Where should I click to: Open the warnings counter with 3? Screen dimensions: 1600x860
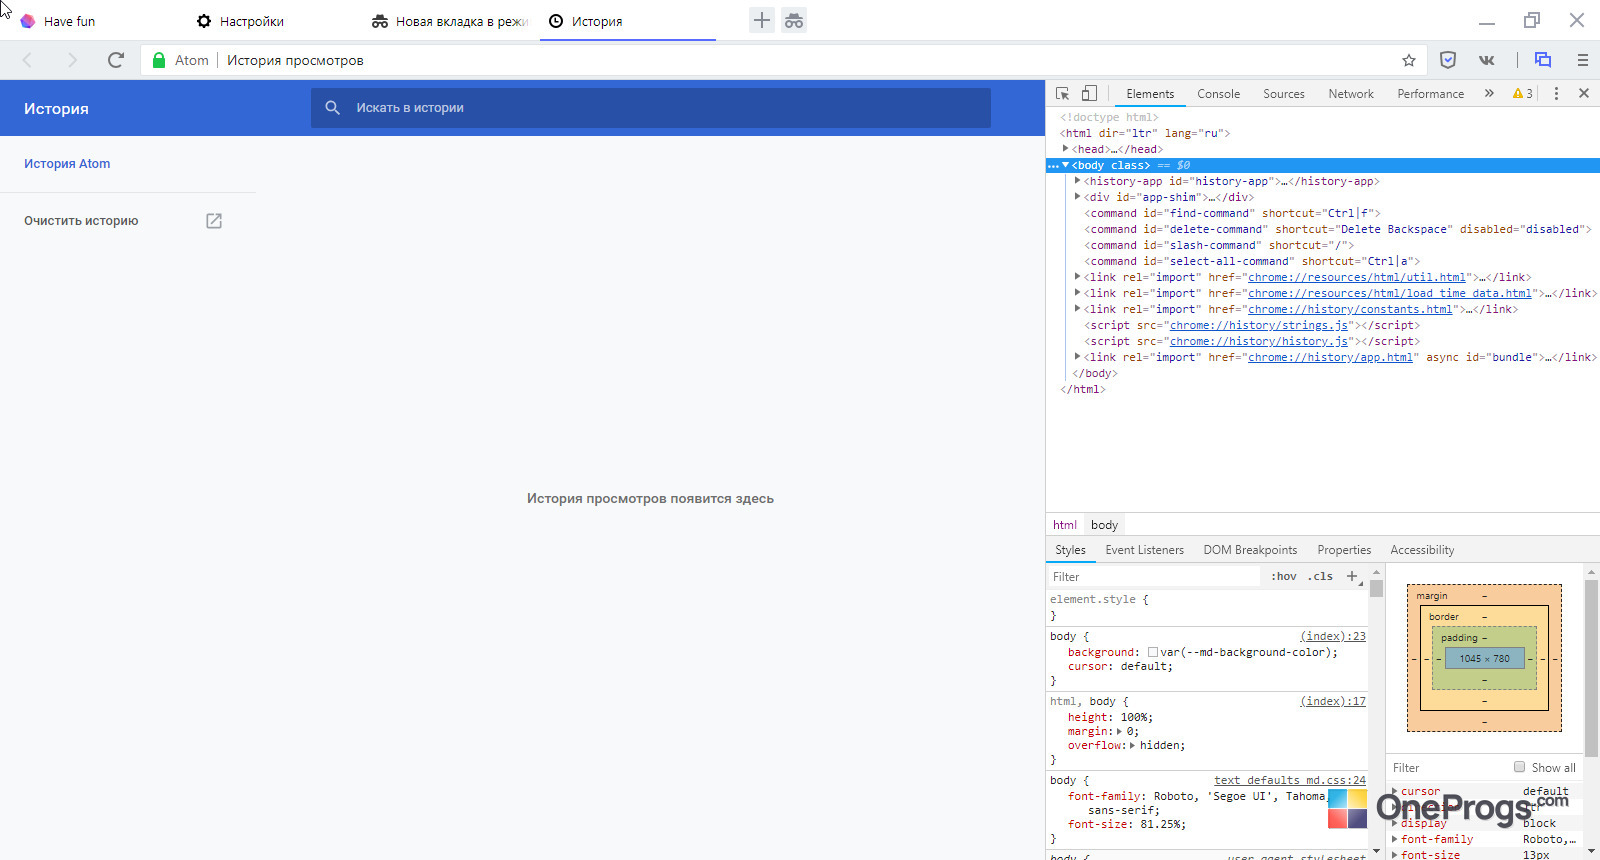point(1523,93)
